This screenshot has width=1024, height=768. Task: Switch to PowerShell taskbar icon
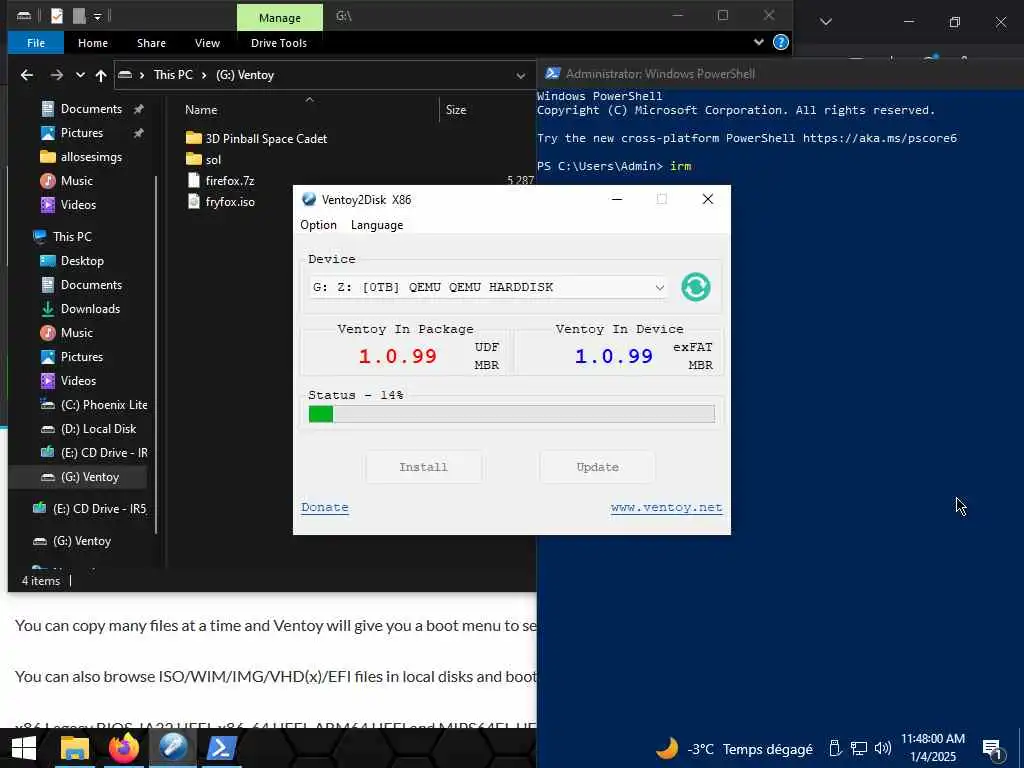(221, 748)
